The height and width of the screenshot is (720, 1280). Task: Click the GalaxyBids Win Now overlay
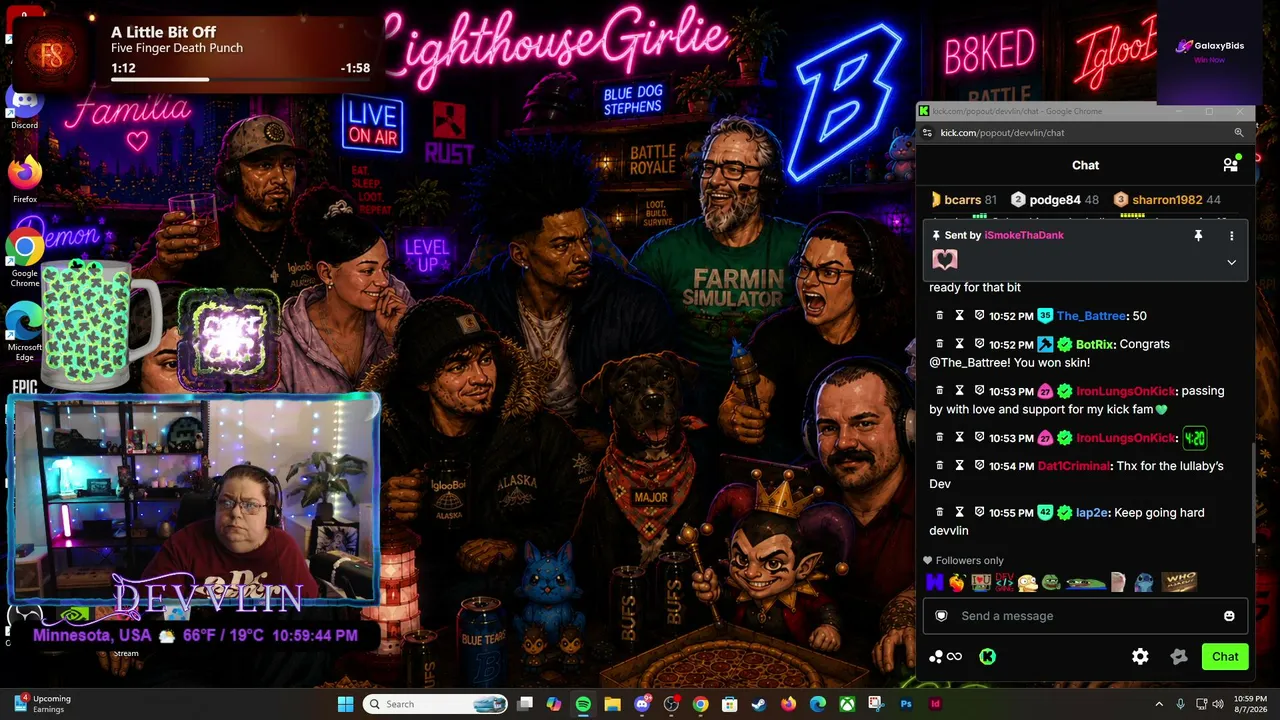[1210, 52]
